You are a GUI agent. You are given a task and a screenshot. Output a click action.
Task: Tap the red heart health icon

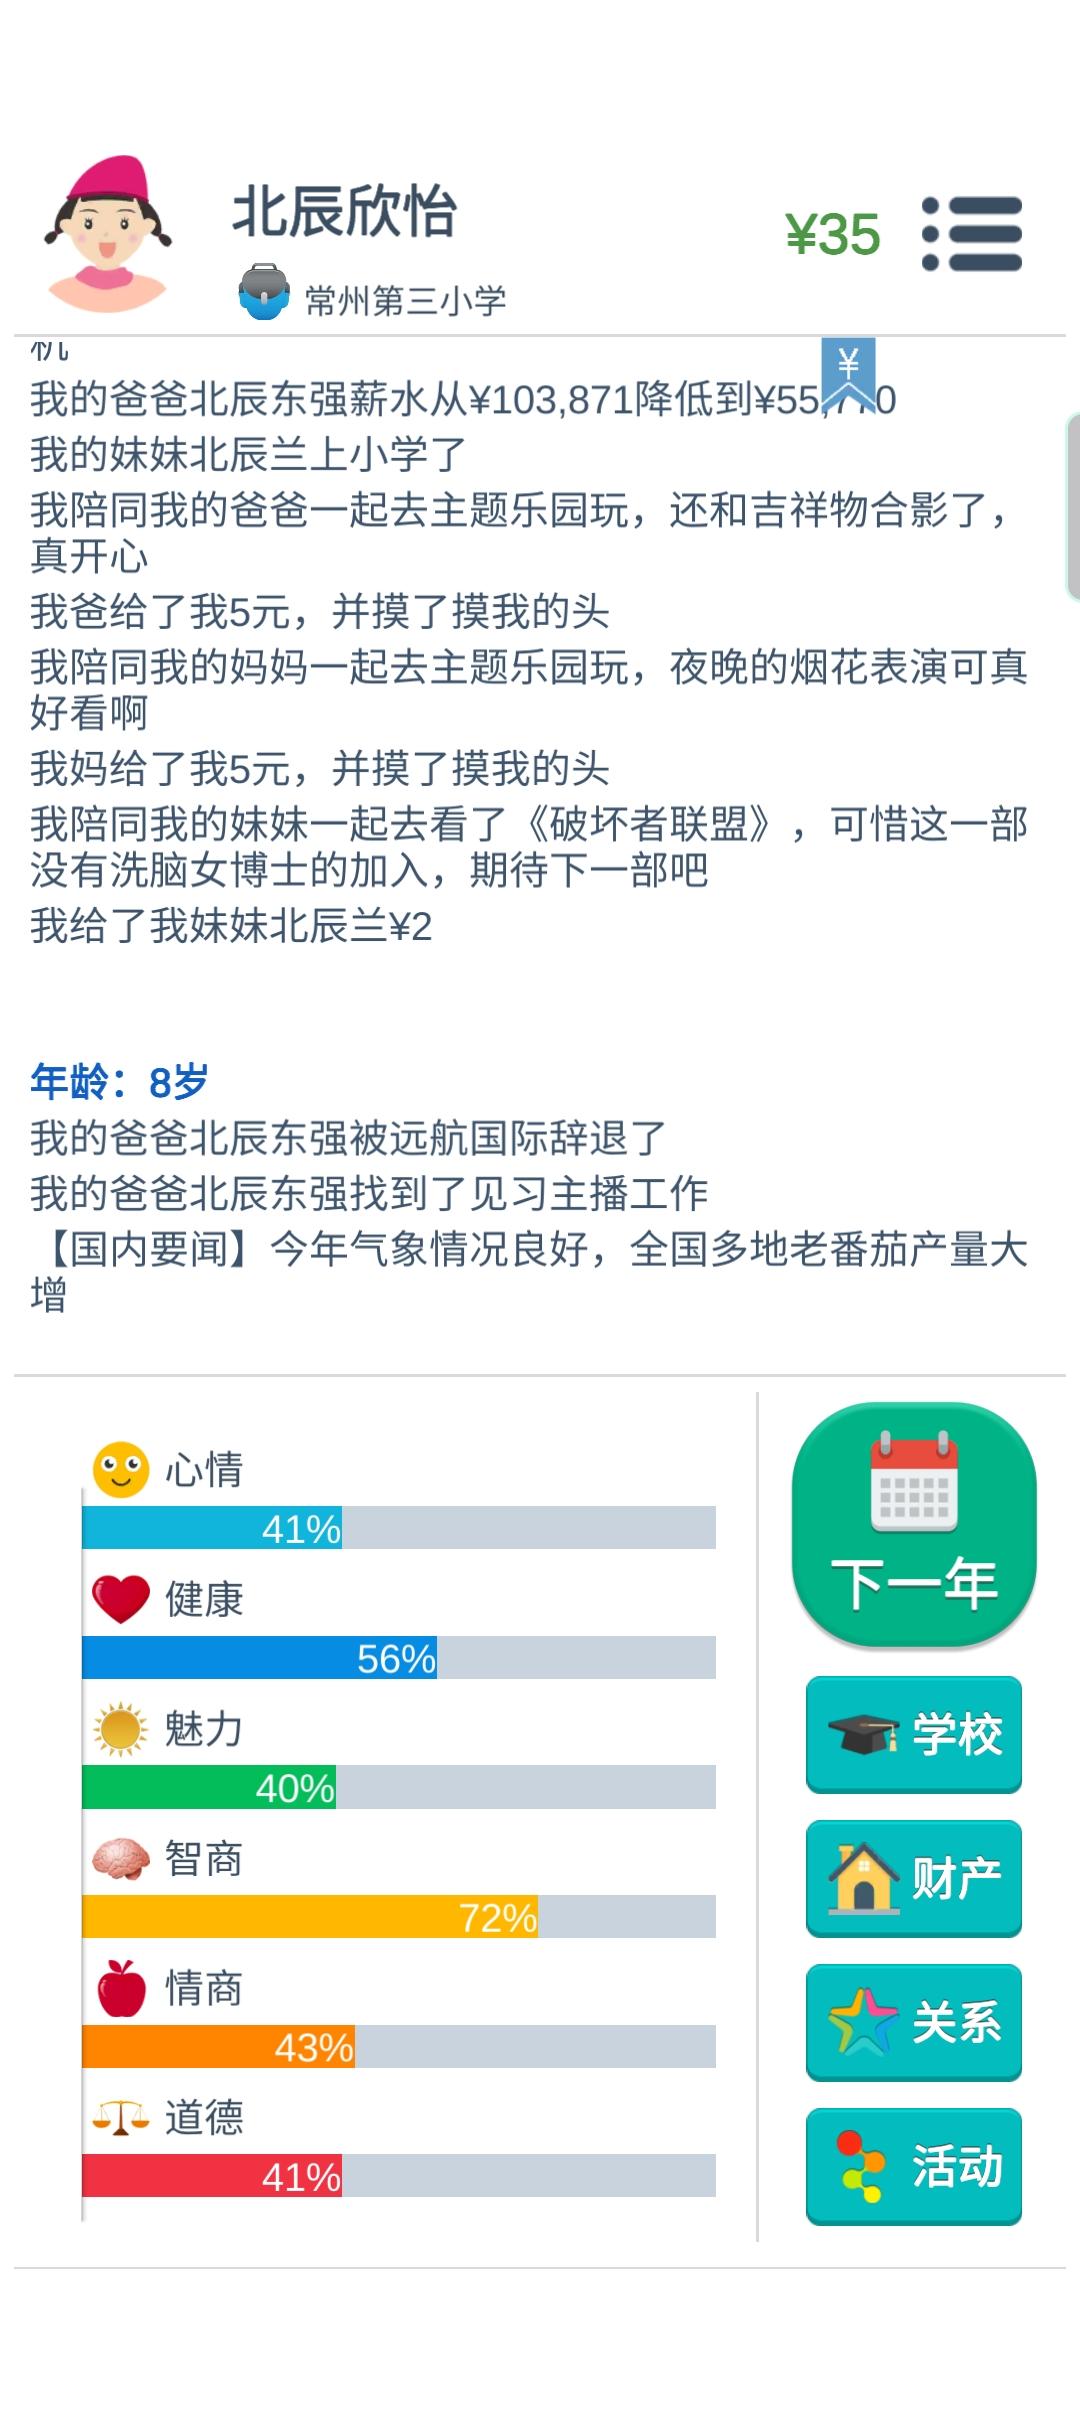click(121, 1599)
